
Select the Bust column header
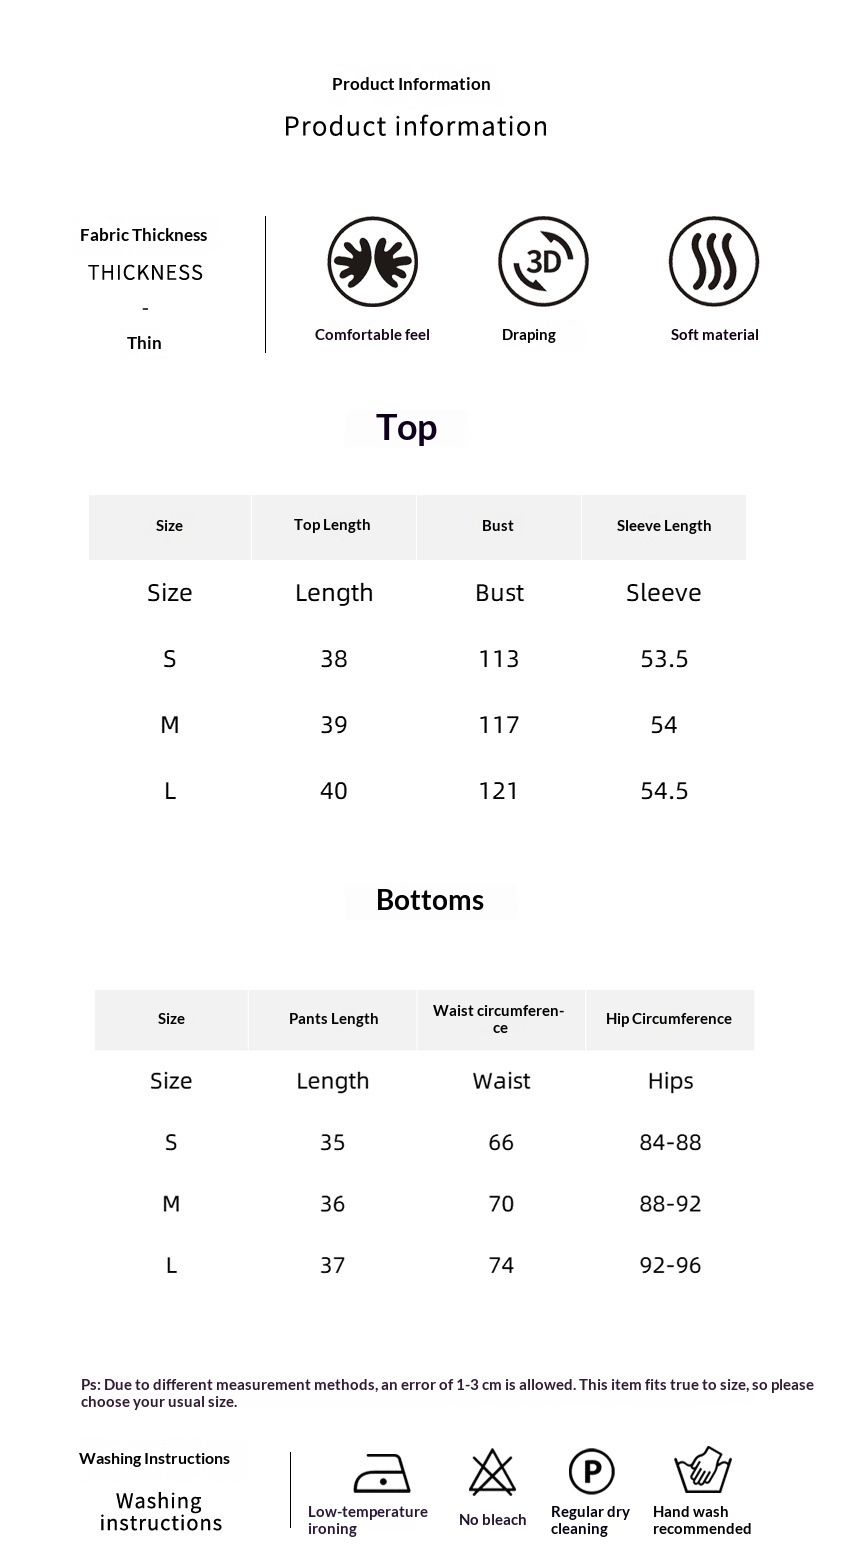click(x=498, y=526)
